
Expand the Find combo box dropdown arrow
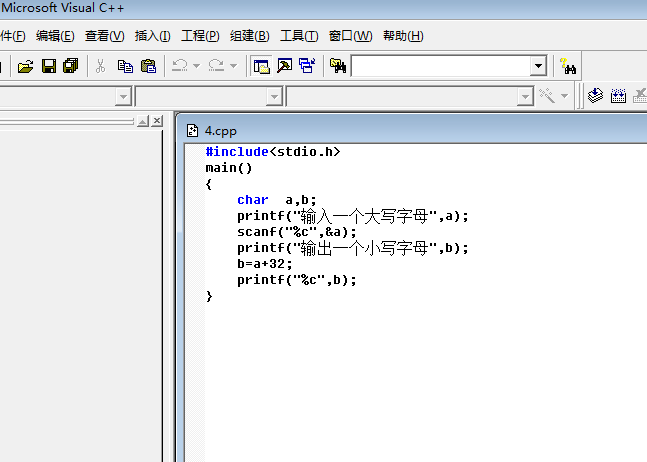click(538, 66)
